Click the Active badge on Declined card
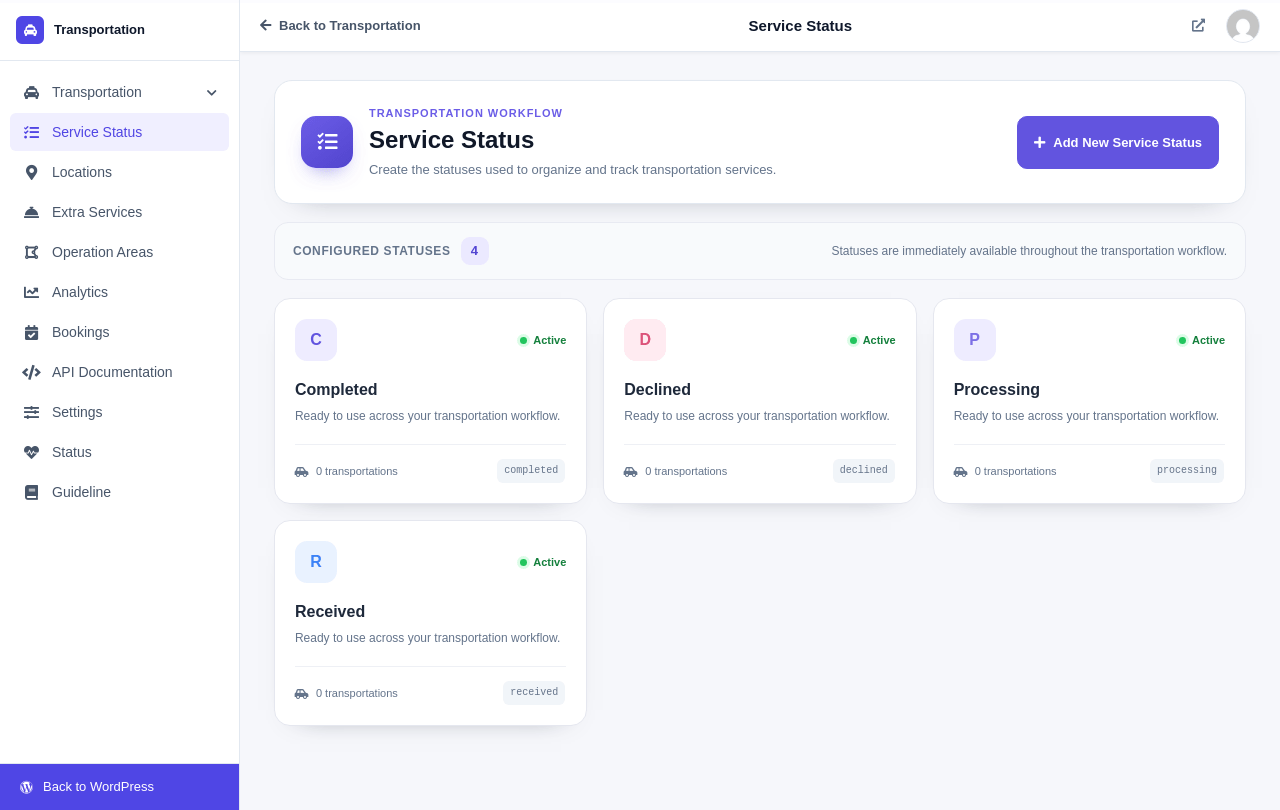The image size is (1280, 810). (x=872, y=340)
